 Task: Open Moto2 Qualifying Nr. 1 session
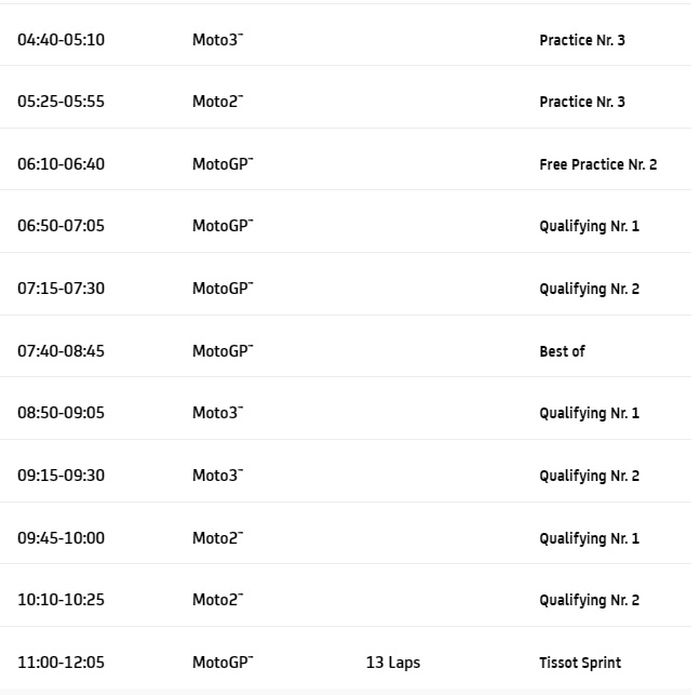tap(589, 538)
